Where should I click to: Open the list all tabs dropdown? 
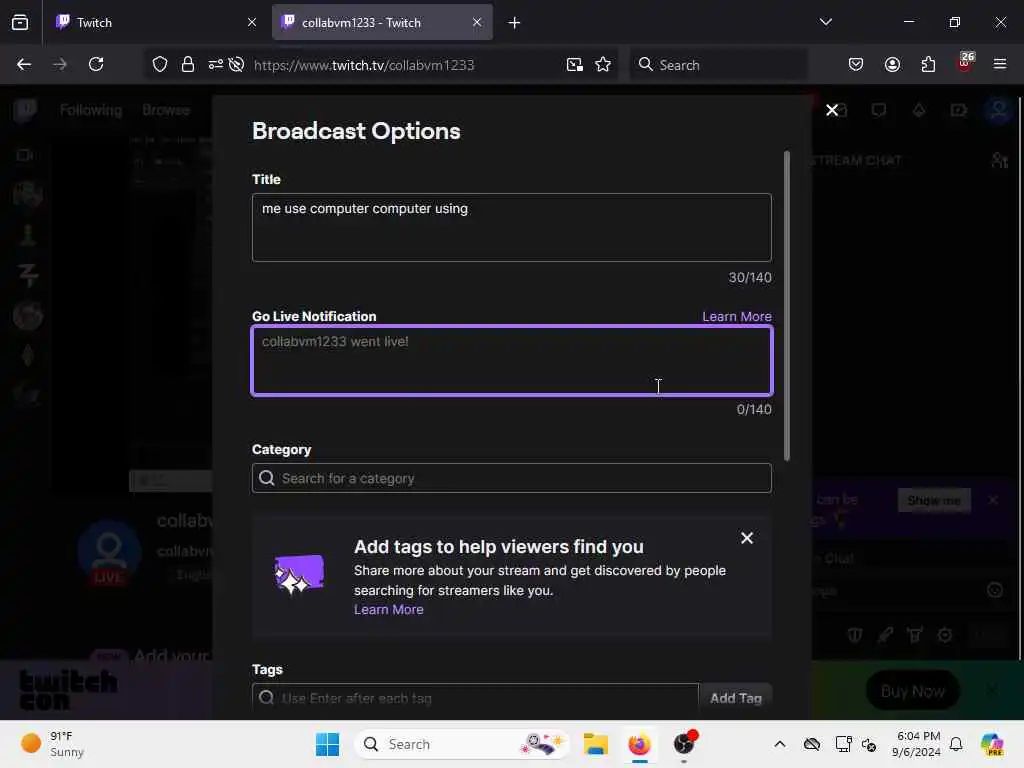point(825,22)
